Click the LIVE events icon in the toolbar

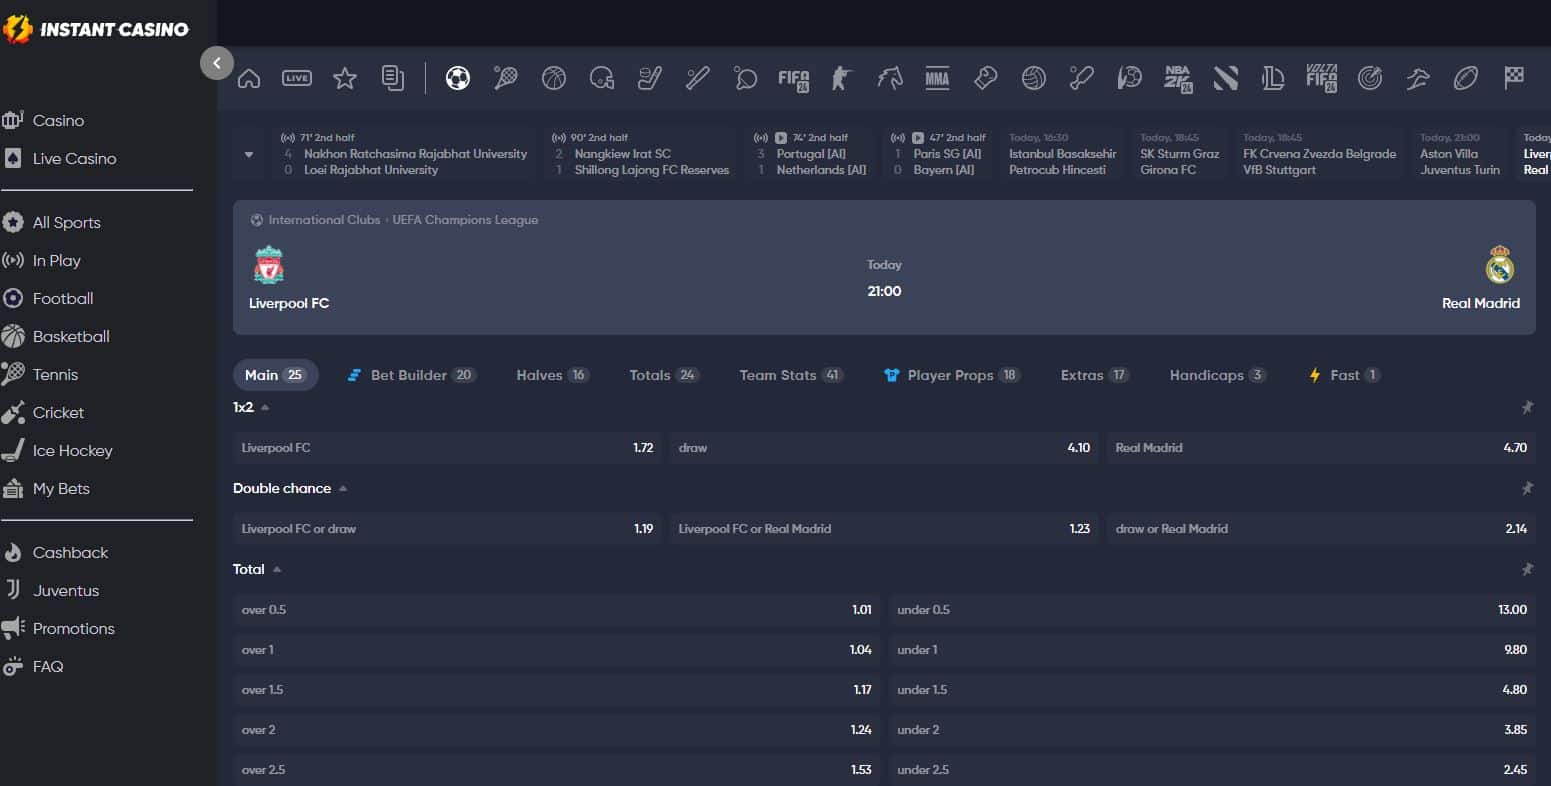point(297,78)
